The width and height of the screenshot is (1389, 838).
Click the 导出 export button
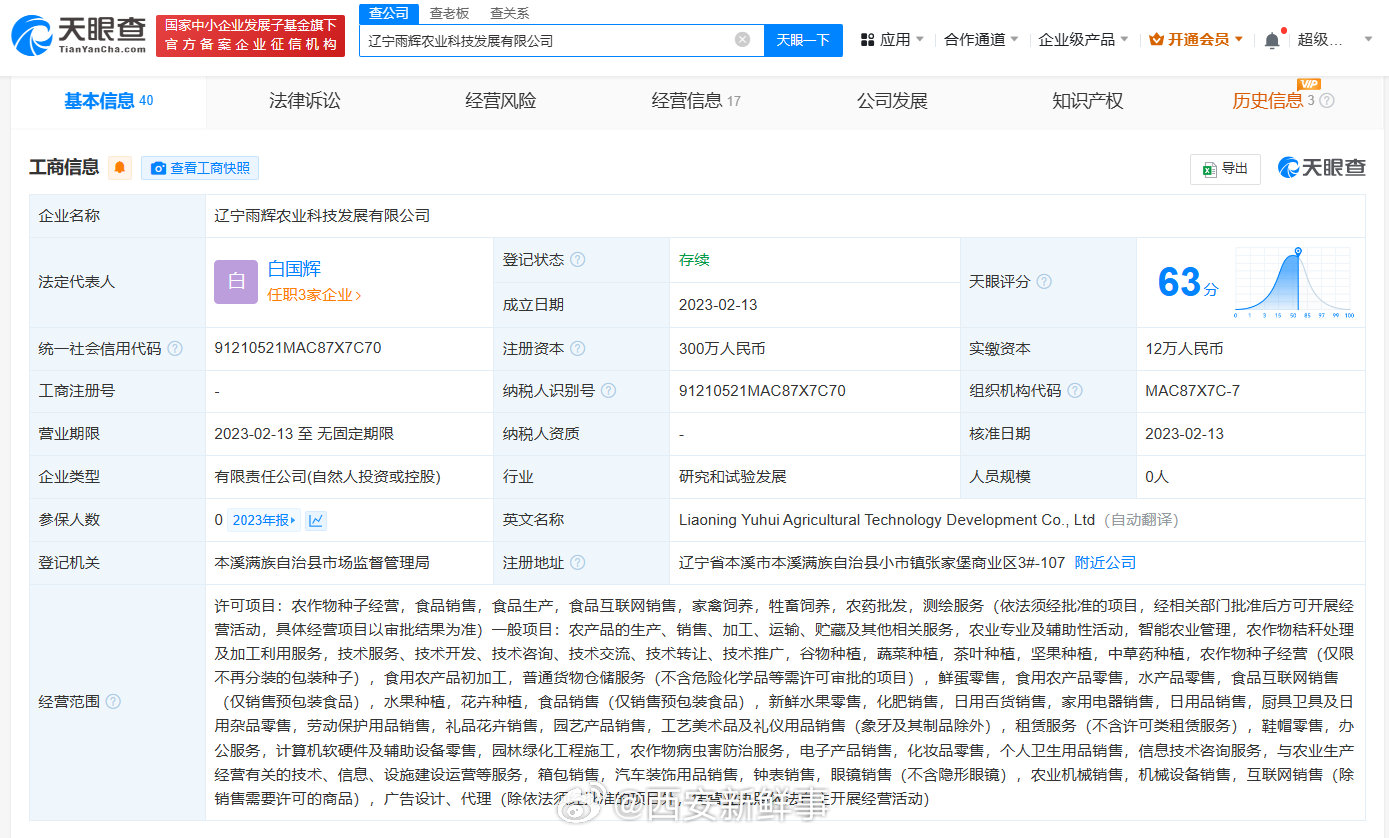[x=1225, y=169]
